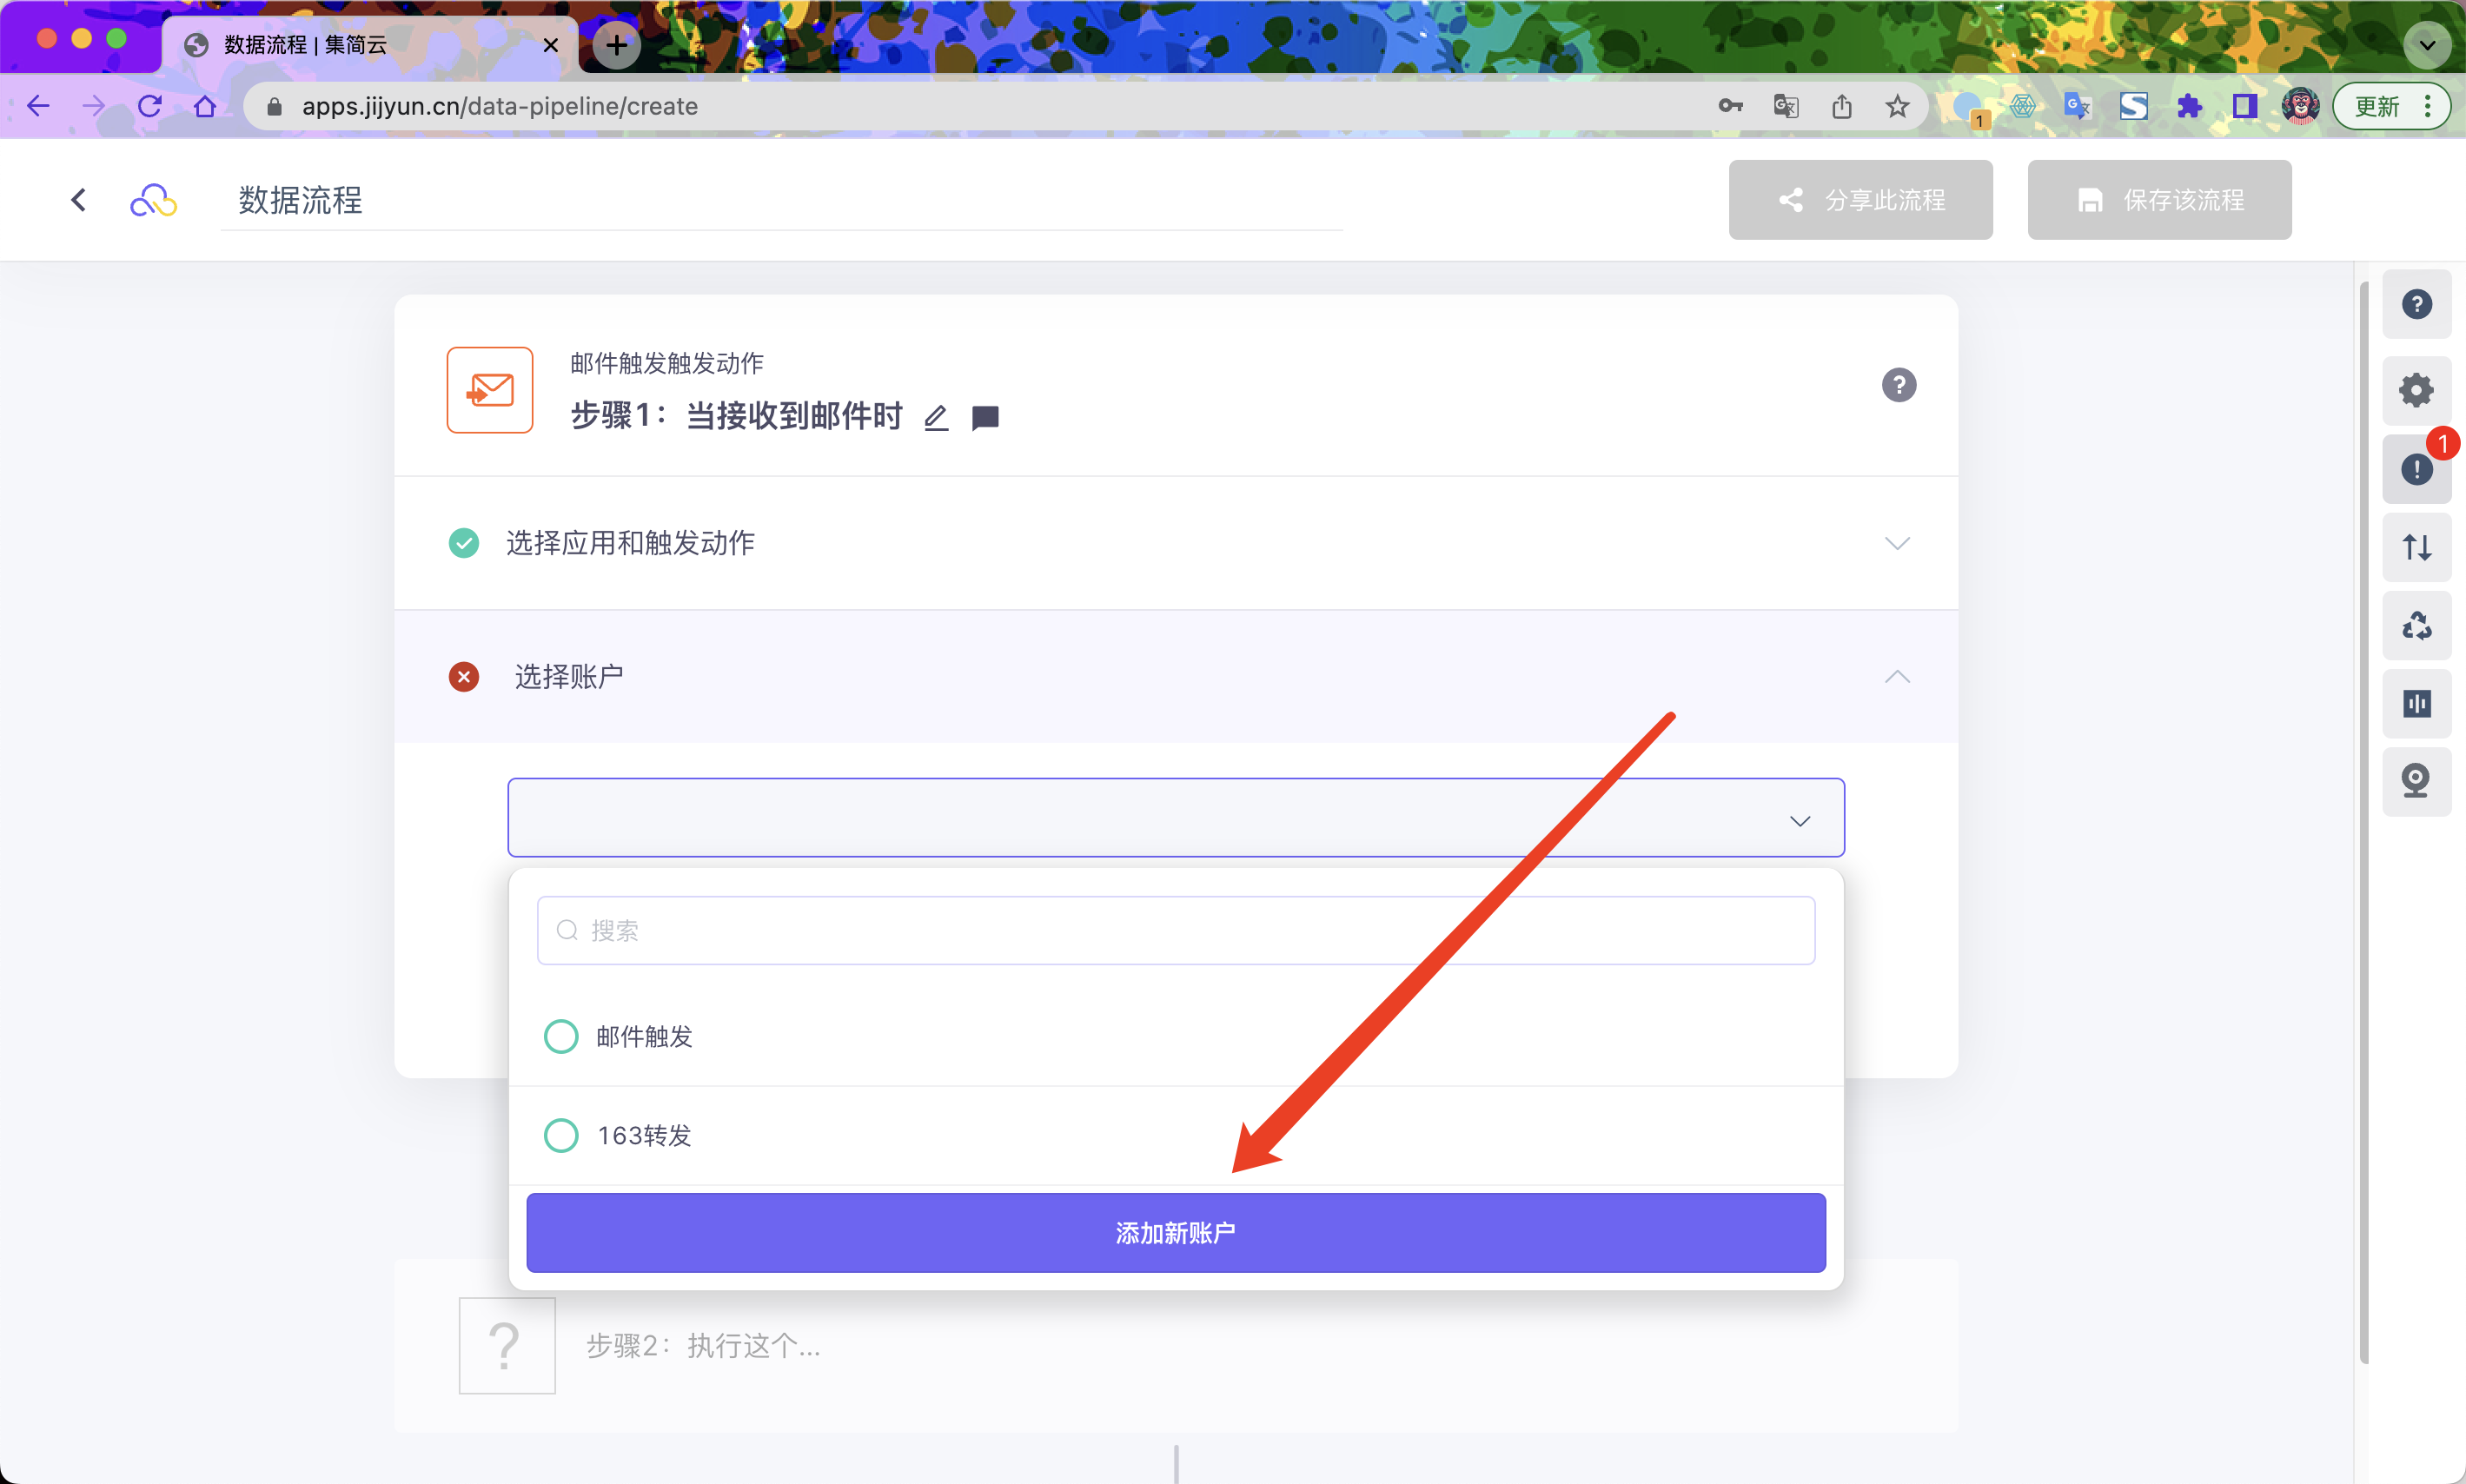The height and width of the screenshot is (1484, 2466).
Task: Expand the 选择应用和触发动作 section
Action: tap(1896, 543)
